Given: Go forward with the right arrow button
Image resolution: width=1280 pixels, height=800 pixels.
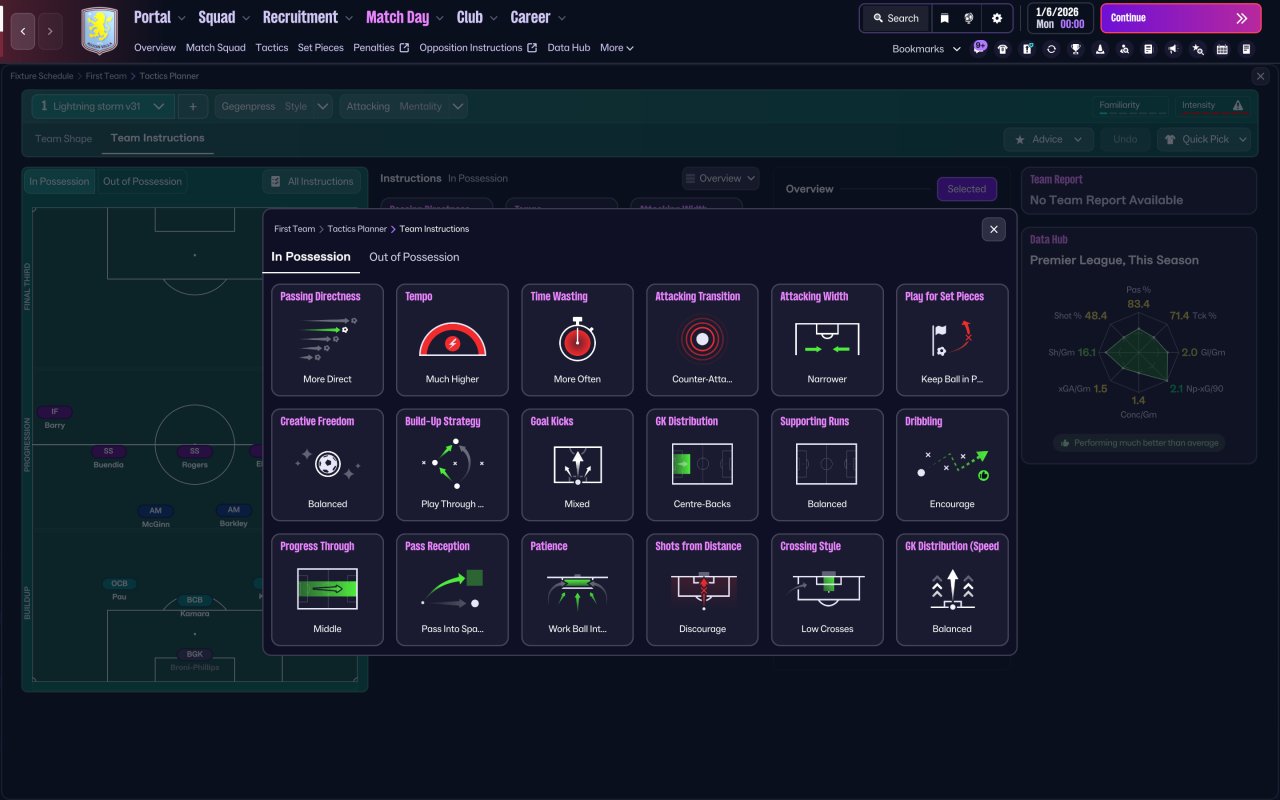Looking at the screenshot, I should tap(50, 31).
